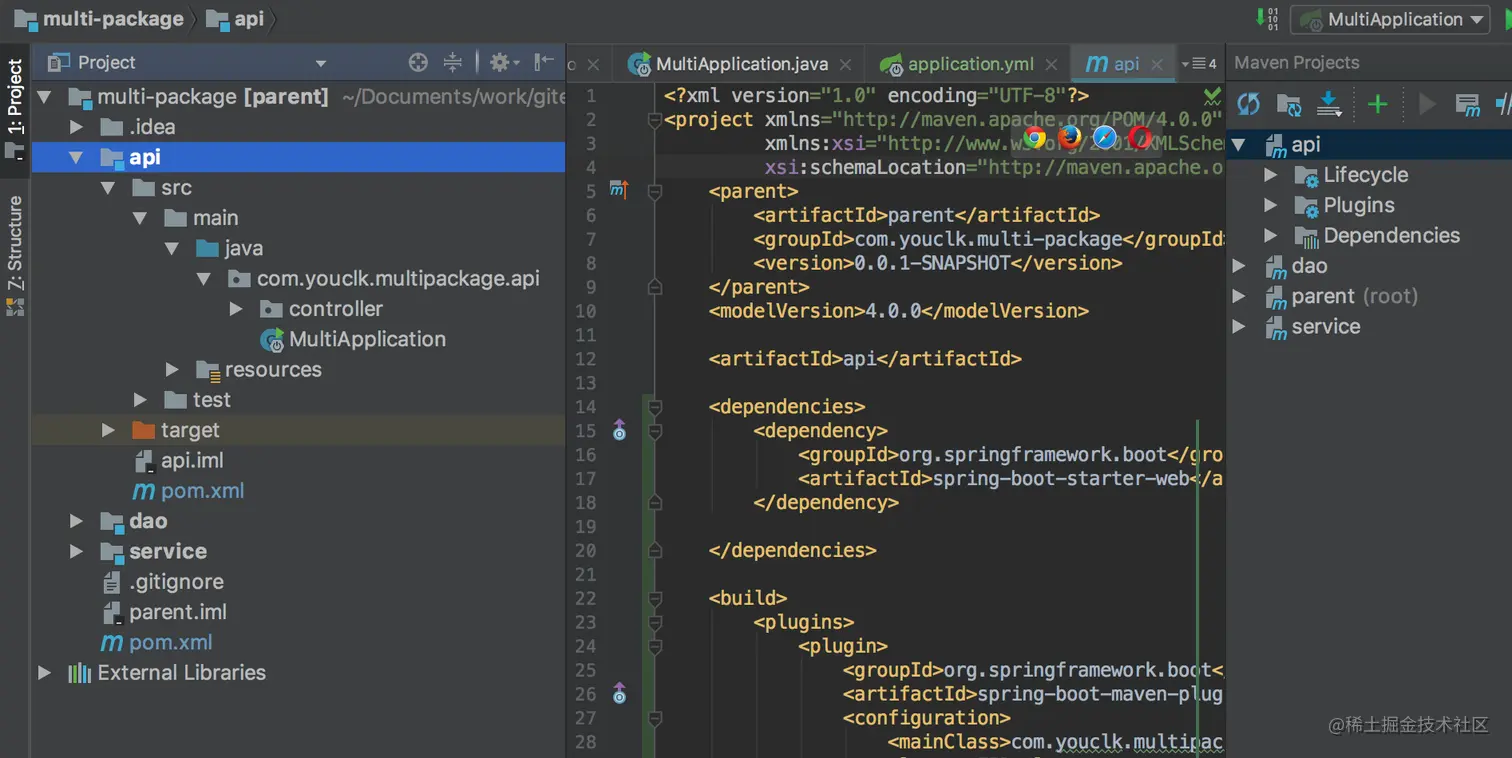The width and height of the screenshot is (1512, 758).
Task: Select dao in Maven Projects panel
Action: 1296,266
